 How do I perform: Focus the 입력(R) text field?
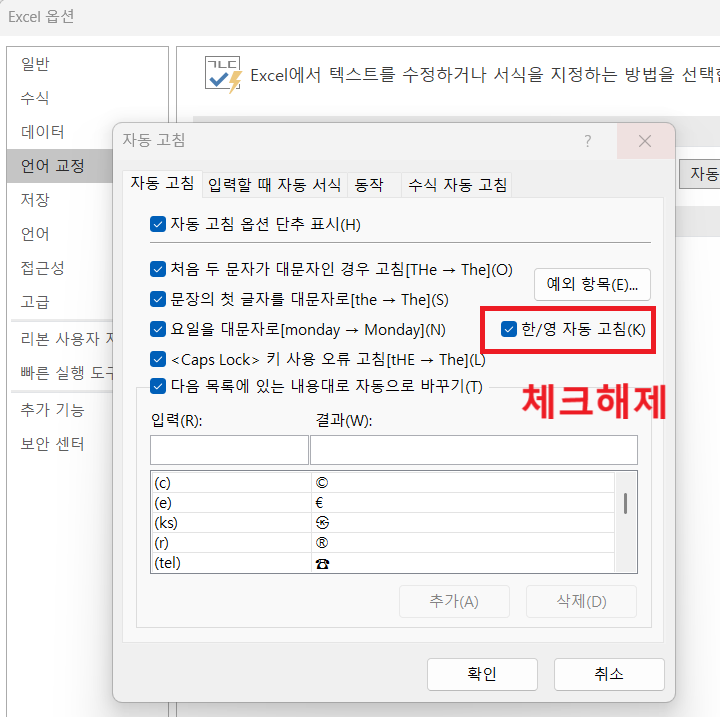tap(229, 450)
